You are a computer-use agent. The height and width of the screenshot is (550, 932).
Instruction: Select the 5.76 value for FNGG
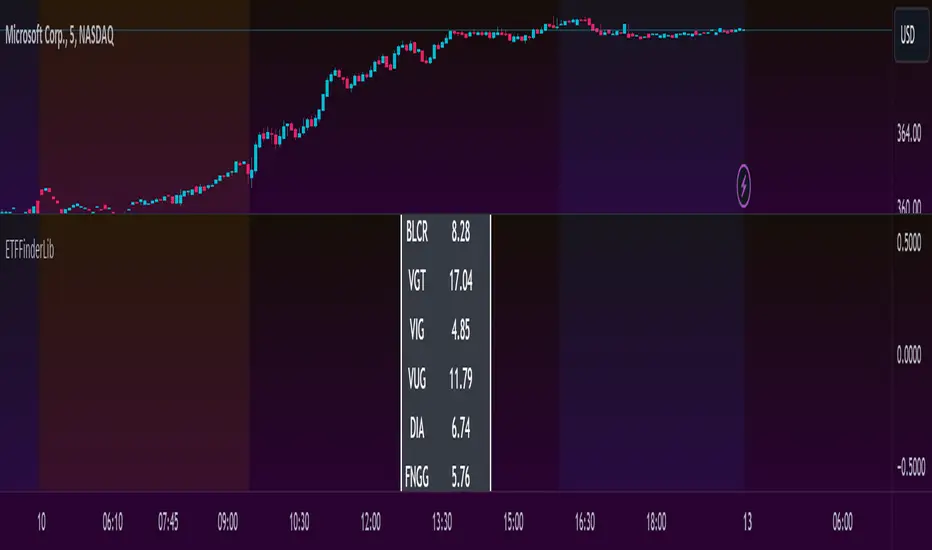[x=461, y=476]
